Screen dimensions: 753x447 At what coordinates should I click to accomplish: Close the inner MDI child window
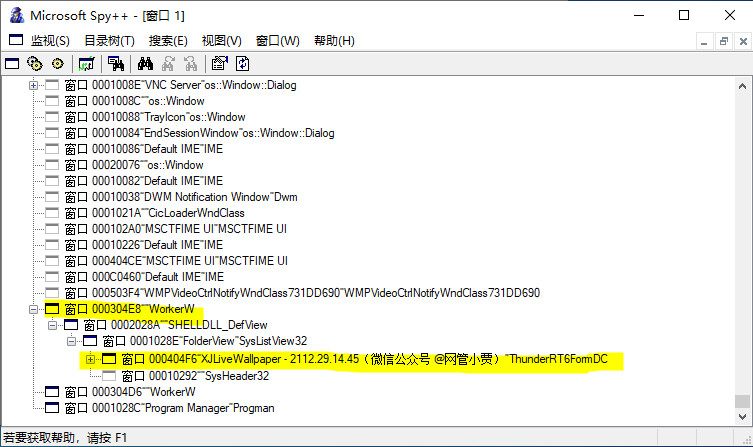(x=743, y=42)
